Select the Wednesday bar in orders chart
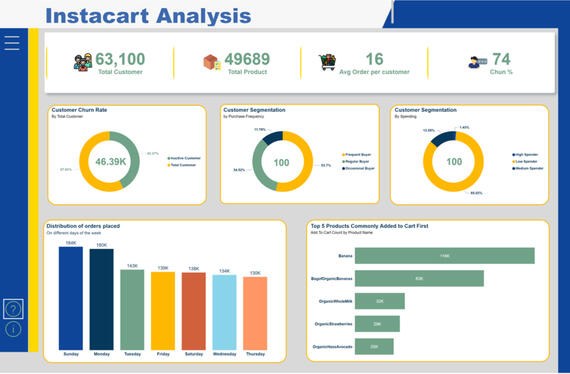 point(224,312)
